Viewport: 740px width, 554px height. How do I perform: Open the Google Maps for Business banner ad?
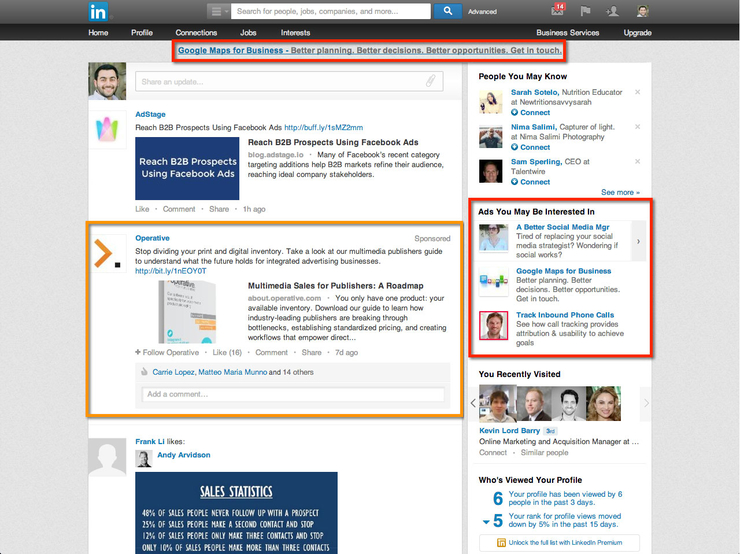[370, 50]
